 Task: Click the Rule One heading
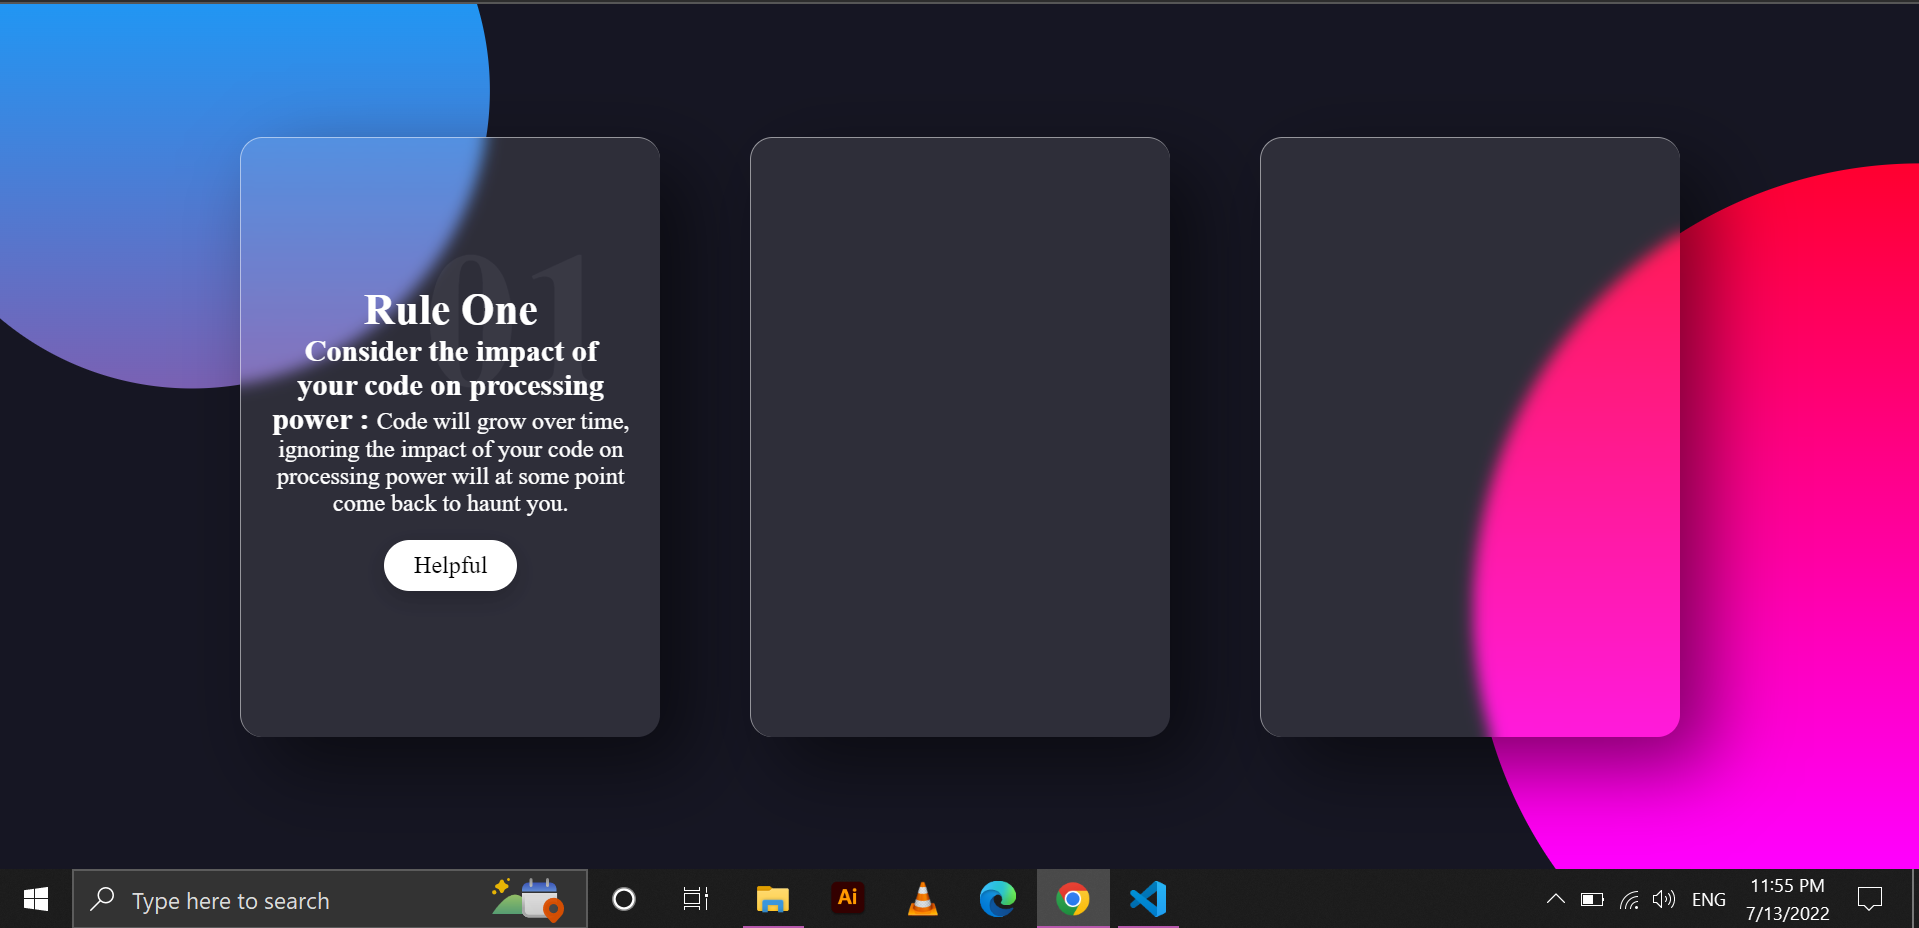(x=450, y=310)
